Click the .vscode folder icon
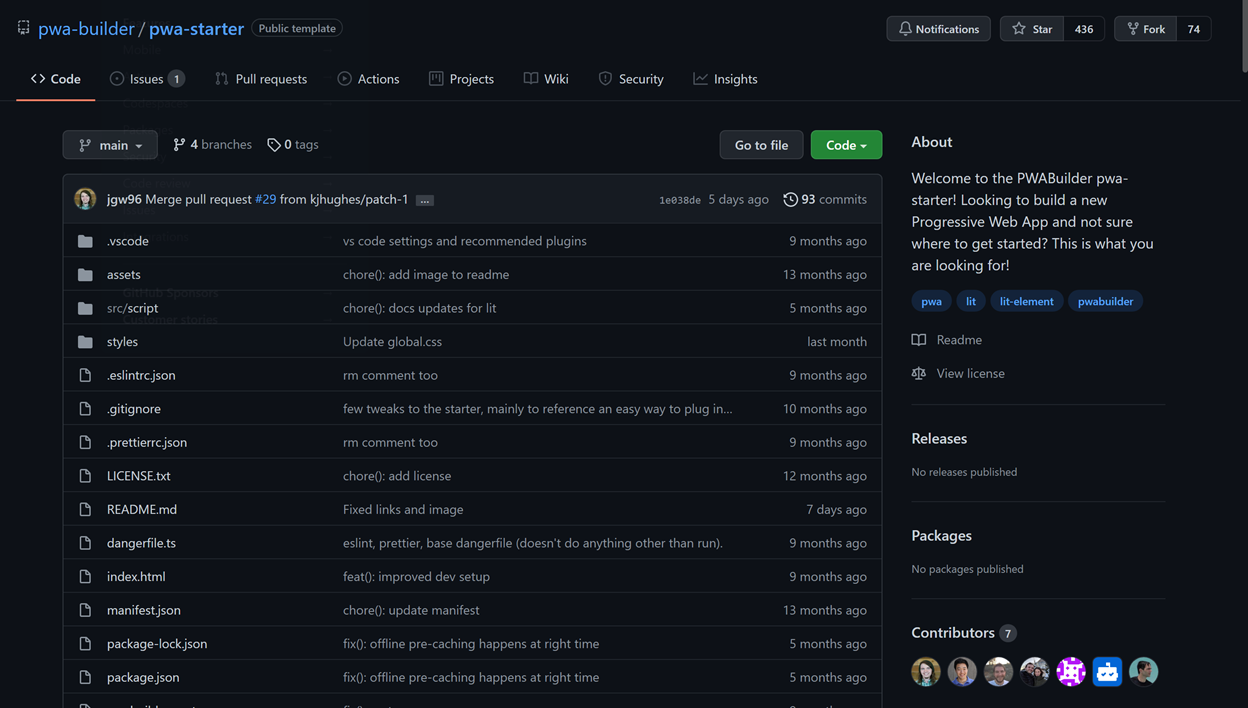Screen dimensions: 1248x708 pos(85,241)
